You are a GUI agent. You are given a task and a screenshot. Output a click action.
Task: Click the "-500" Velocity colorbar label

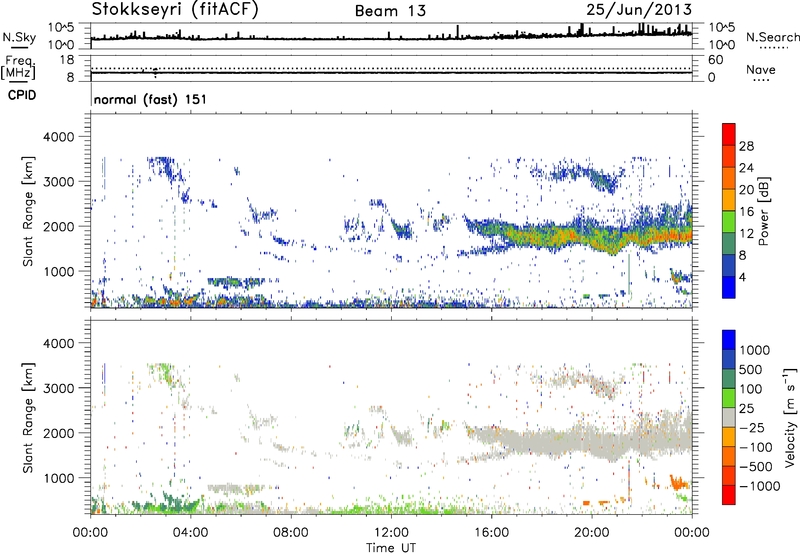tap(756, 466)
